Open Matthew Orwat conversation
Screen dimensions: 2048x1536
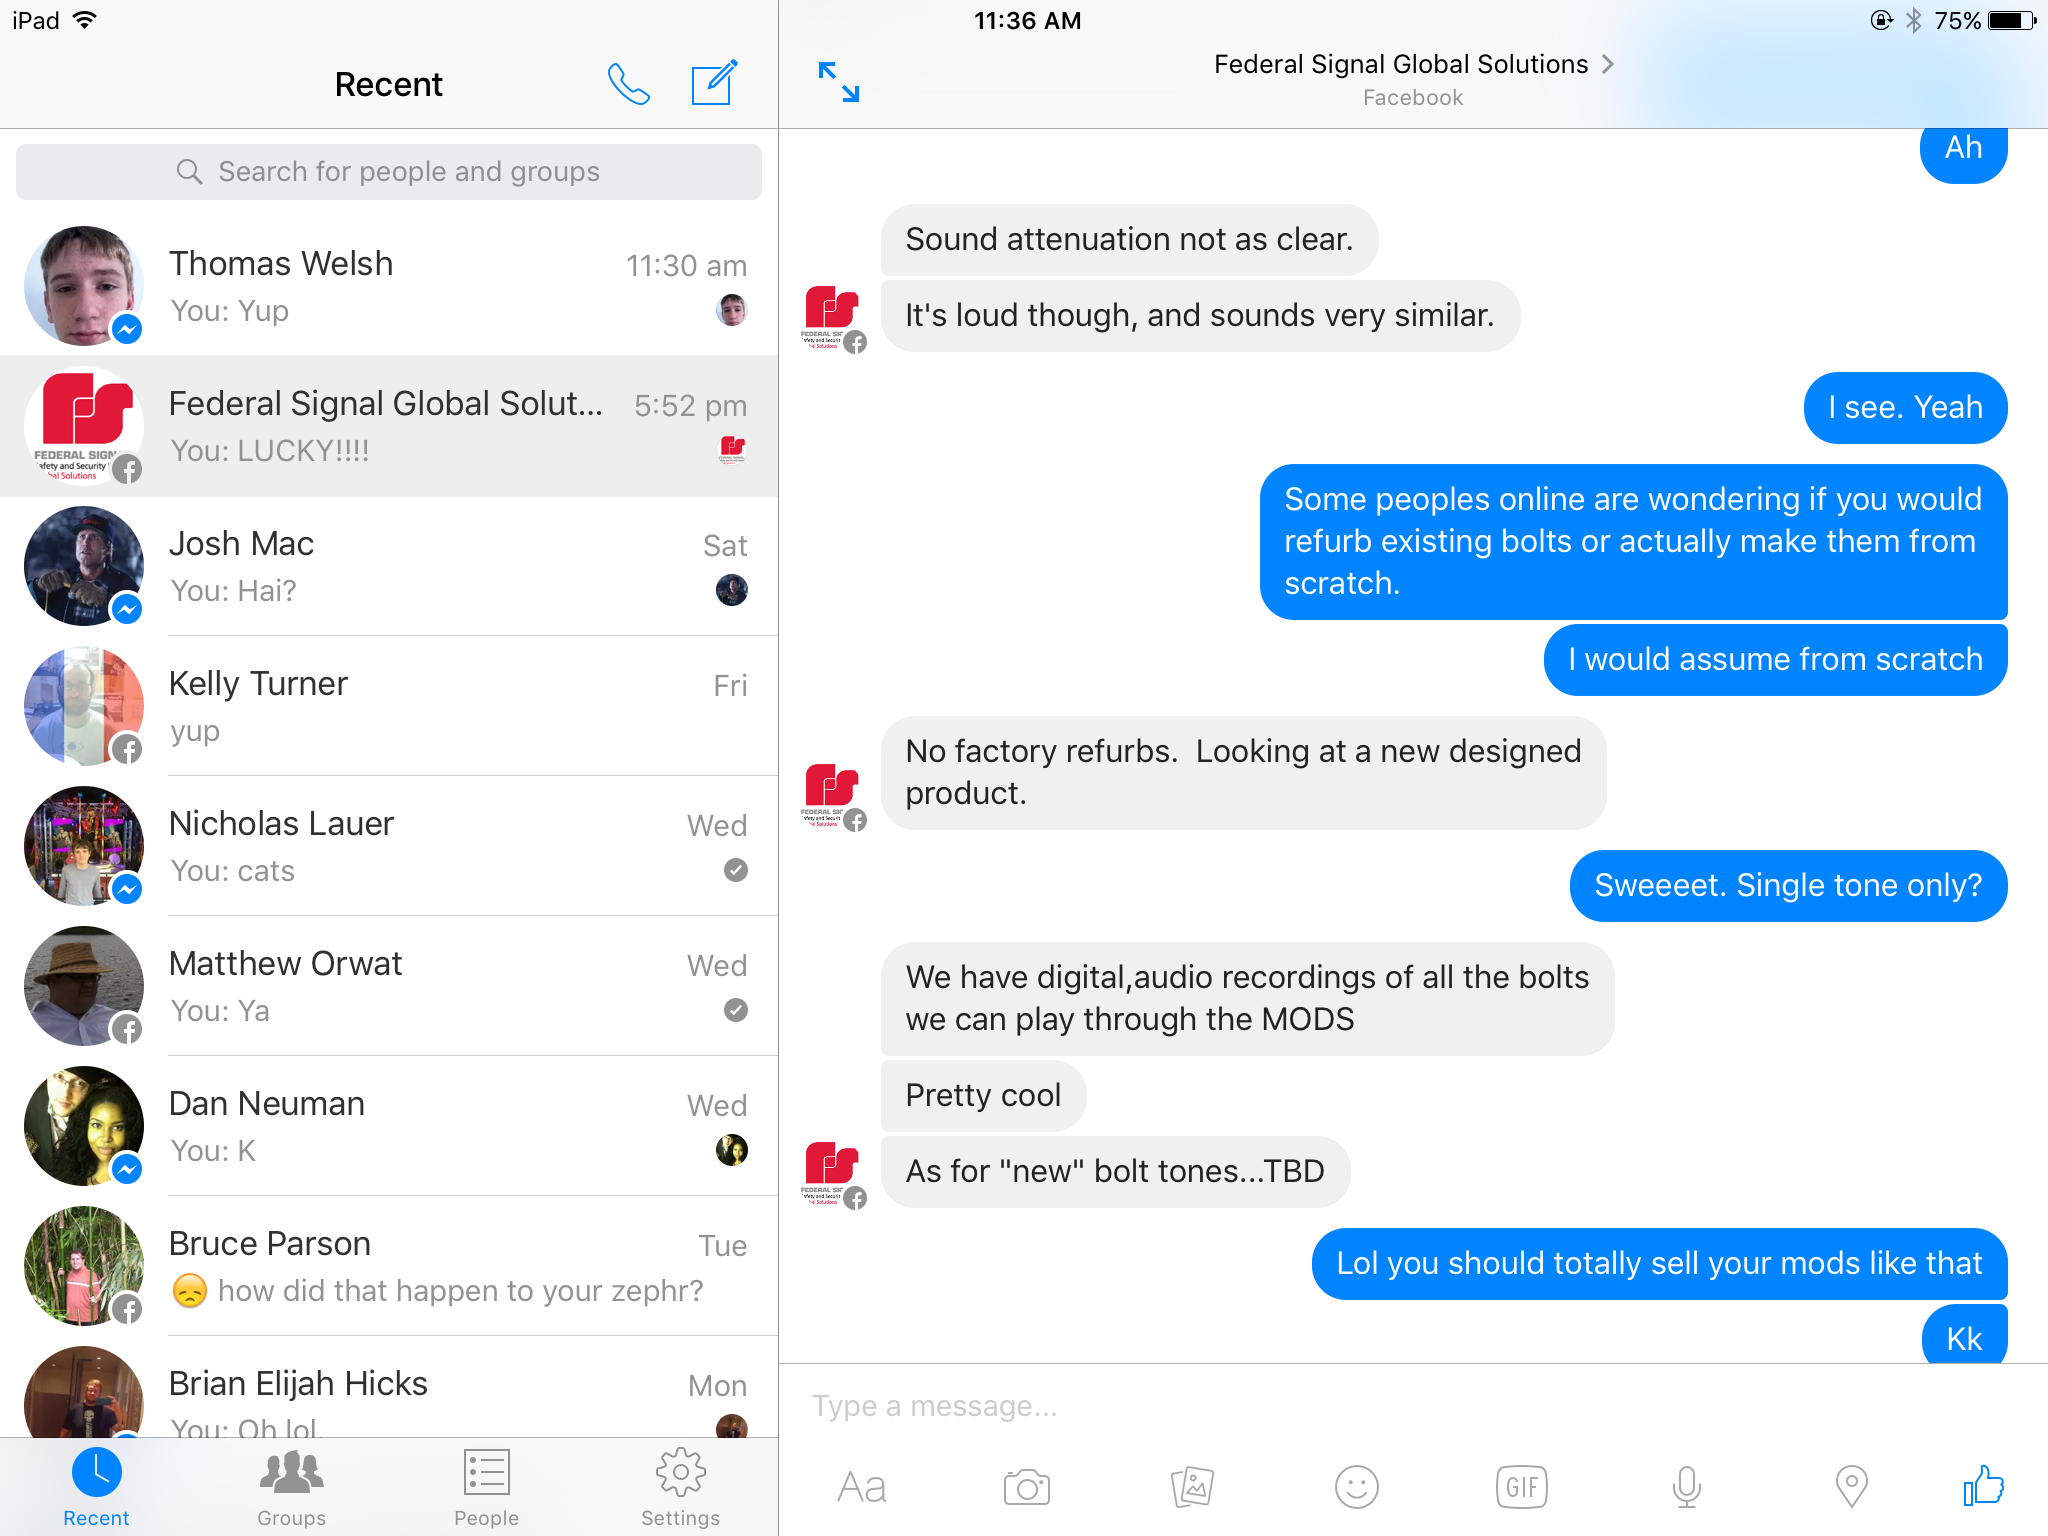point(389,986)
